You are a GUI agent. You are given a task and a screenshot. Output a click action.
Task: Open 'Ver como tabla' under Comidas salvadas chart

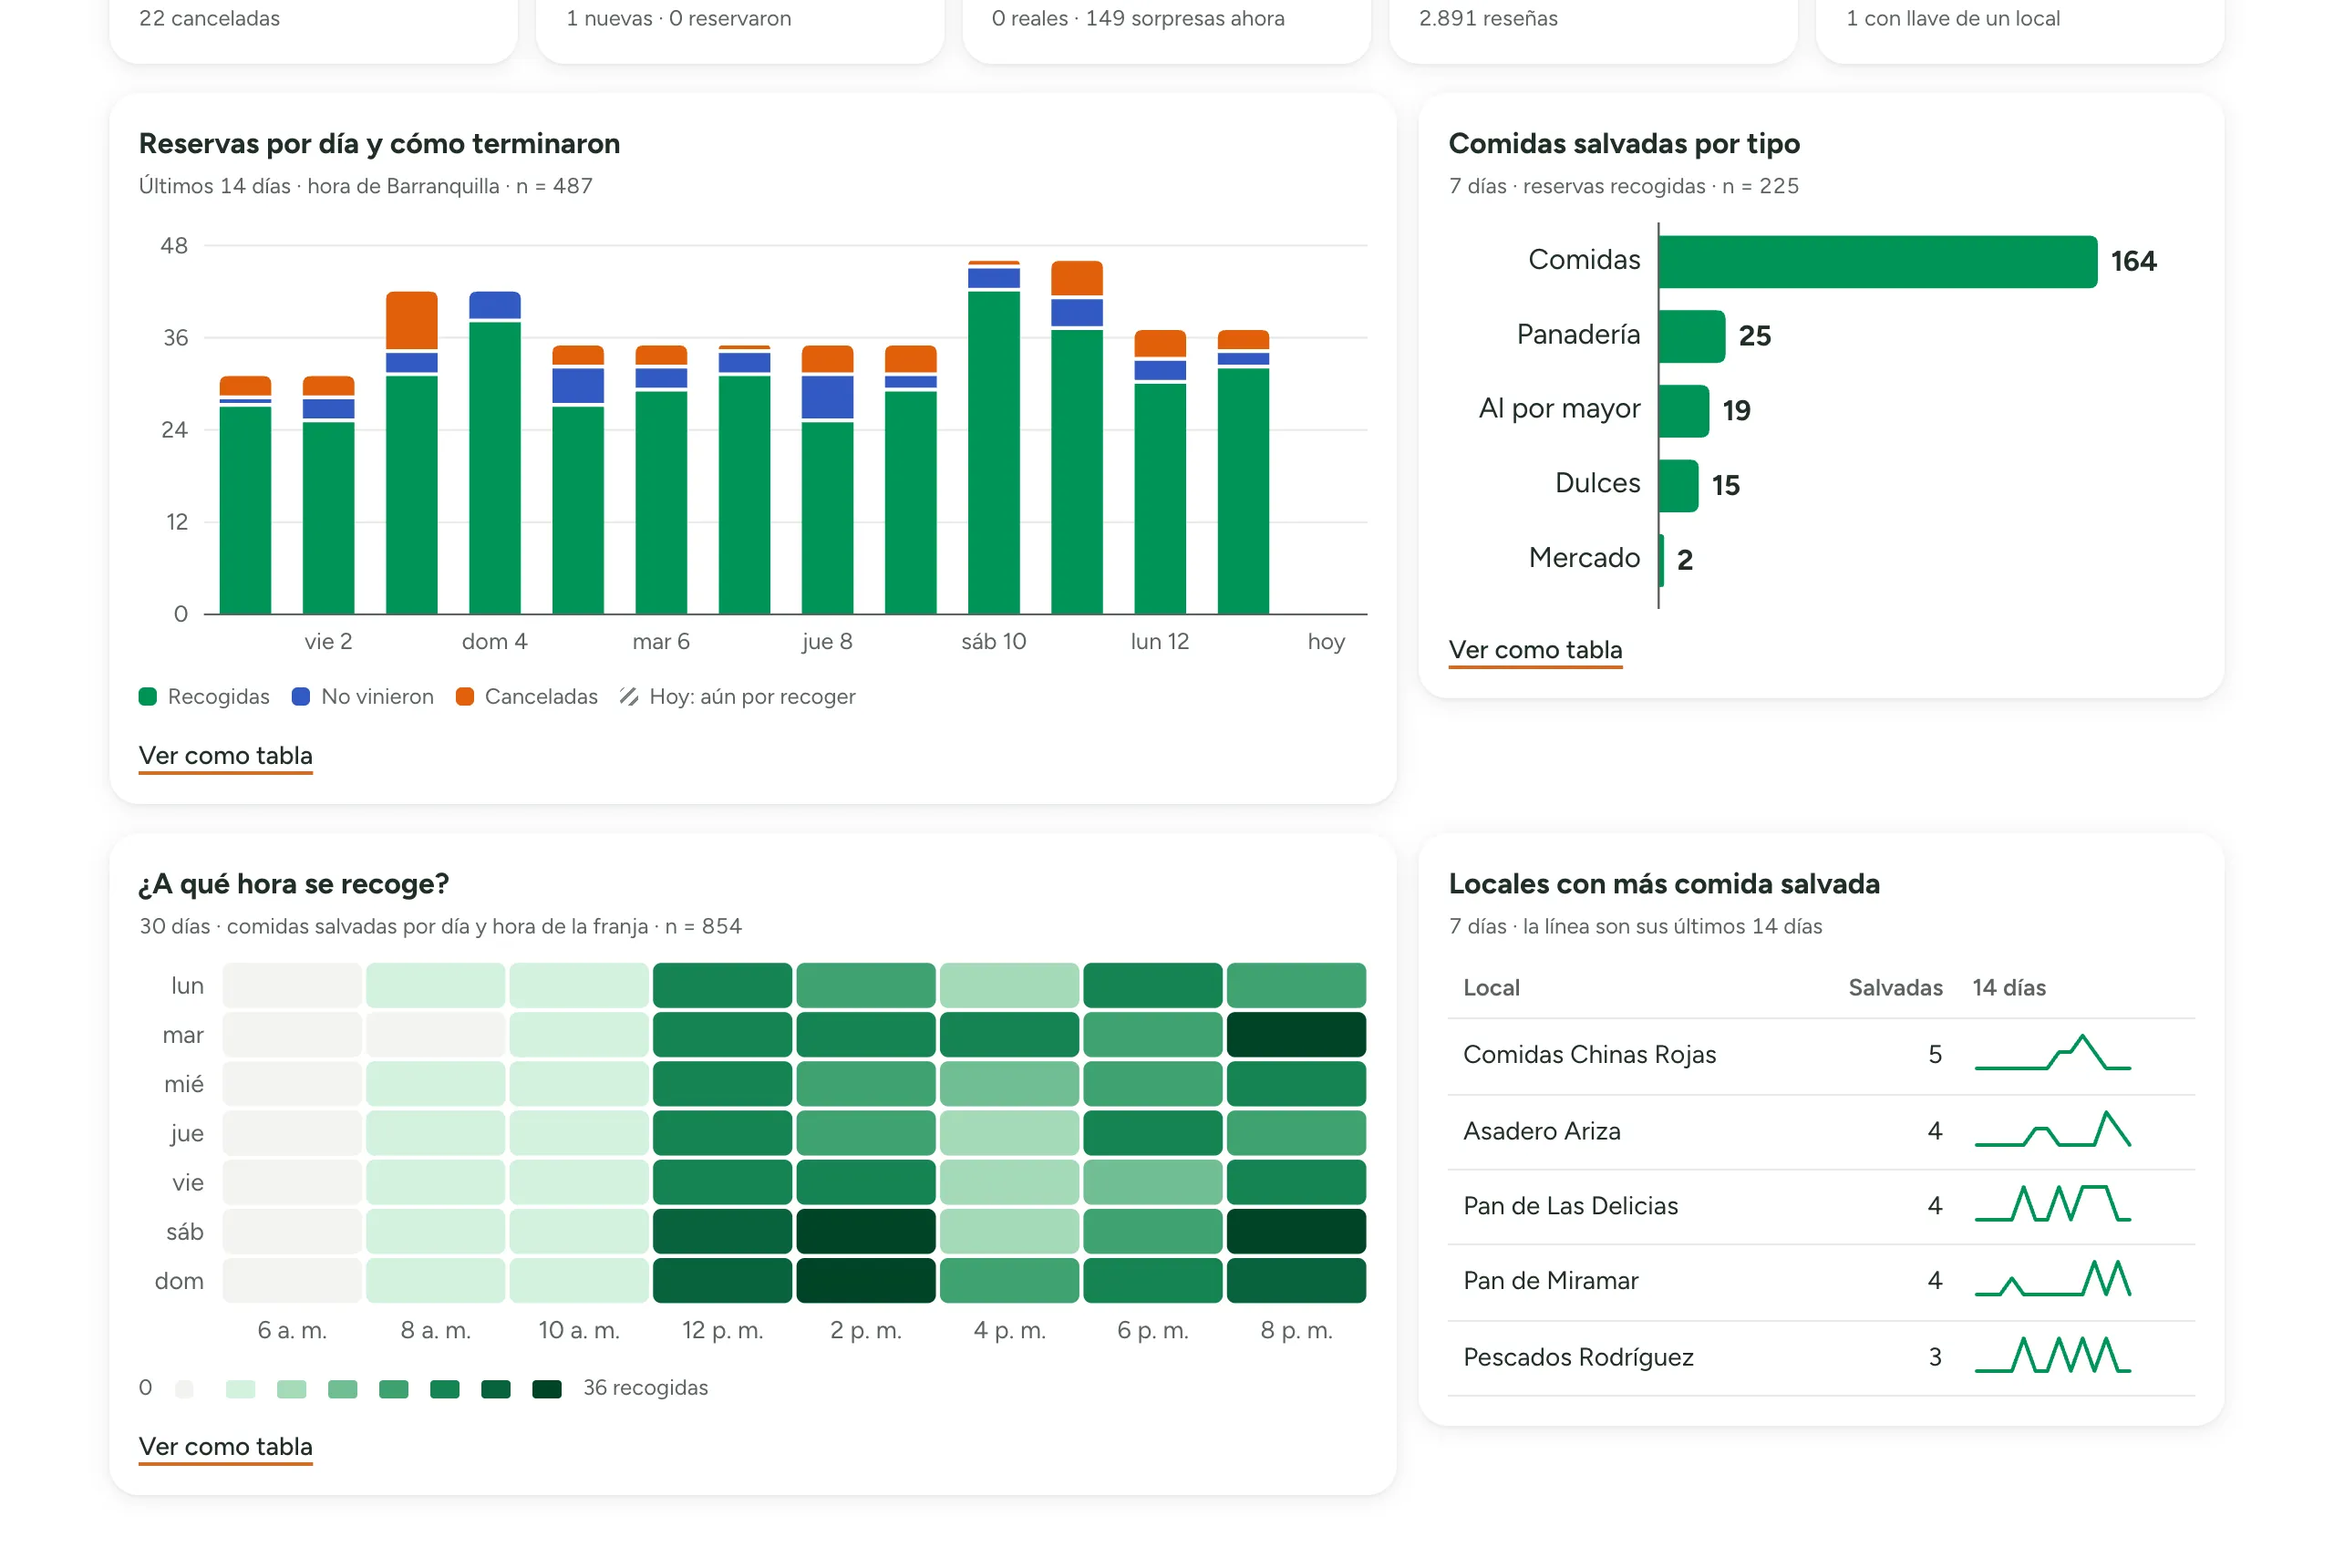tap(1535, 650)
